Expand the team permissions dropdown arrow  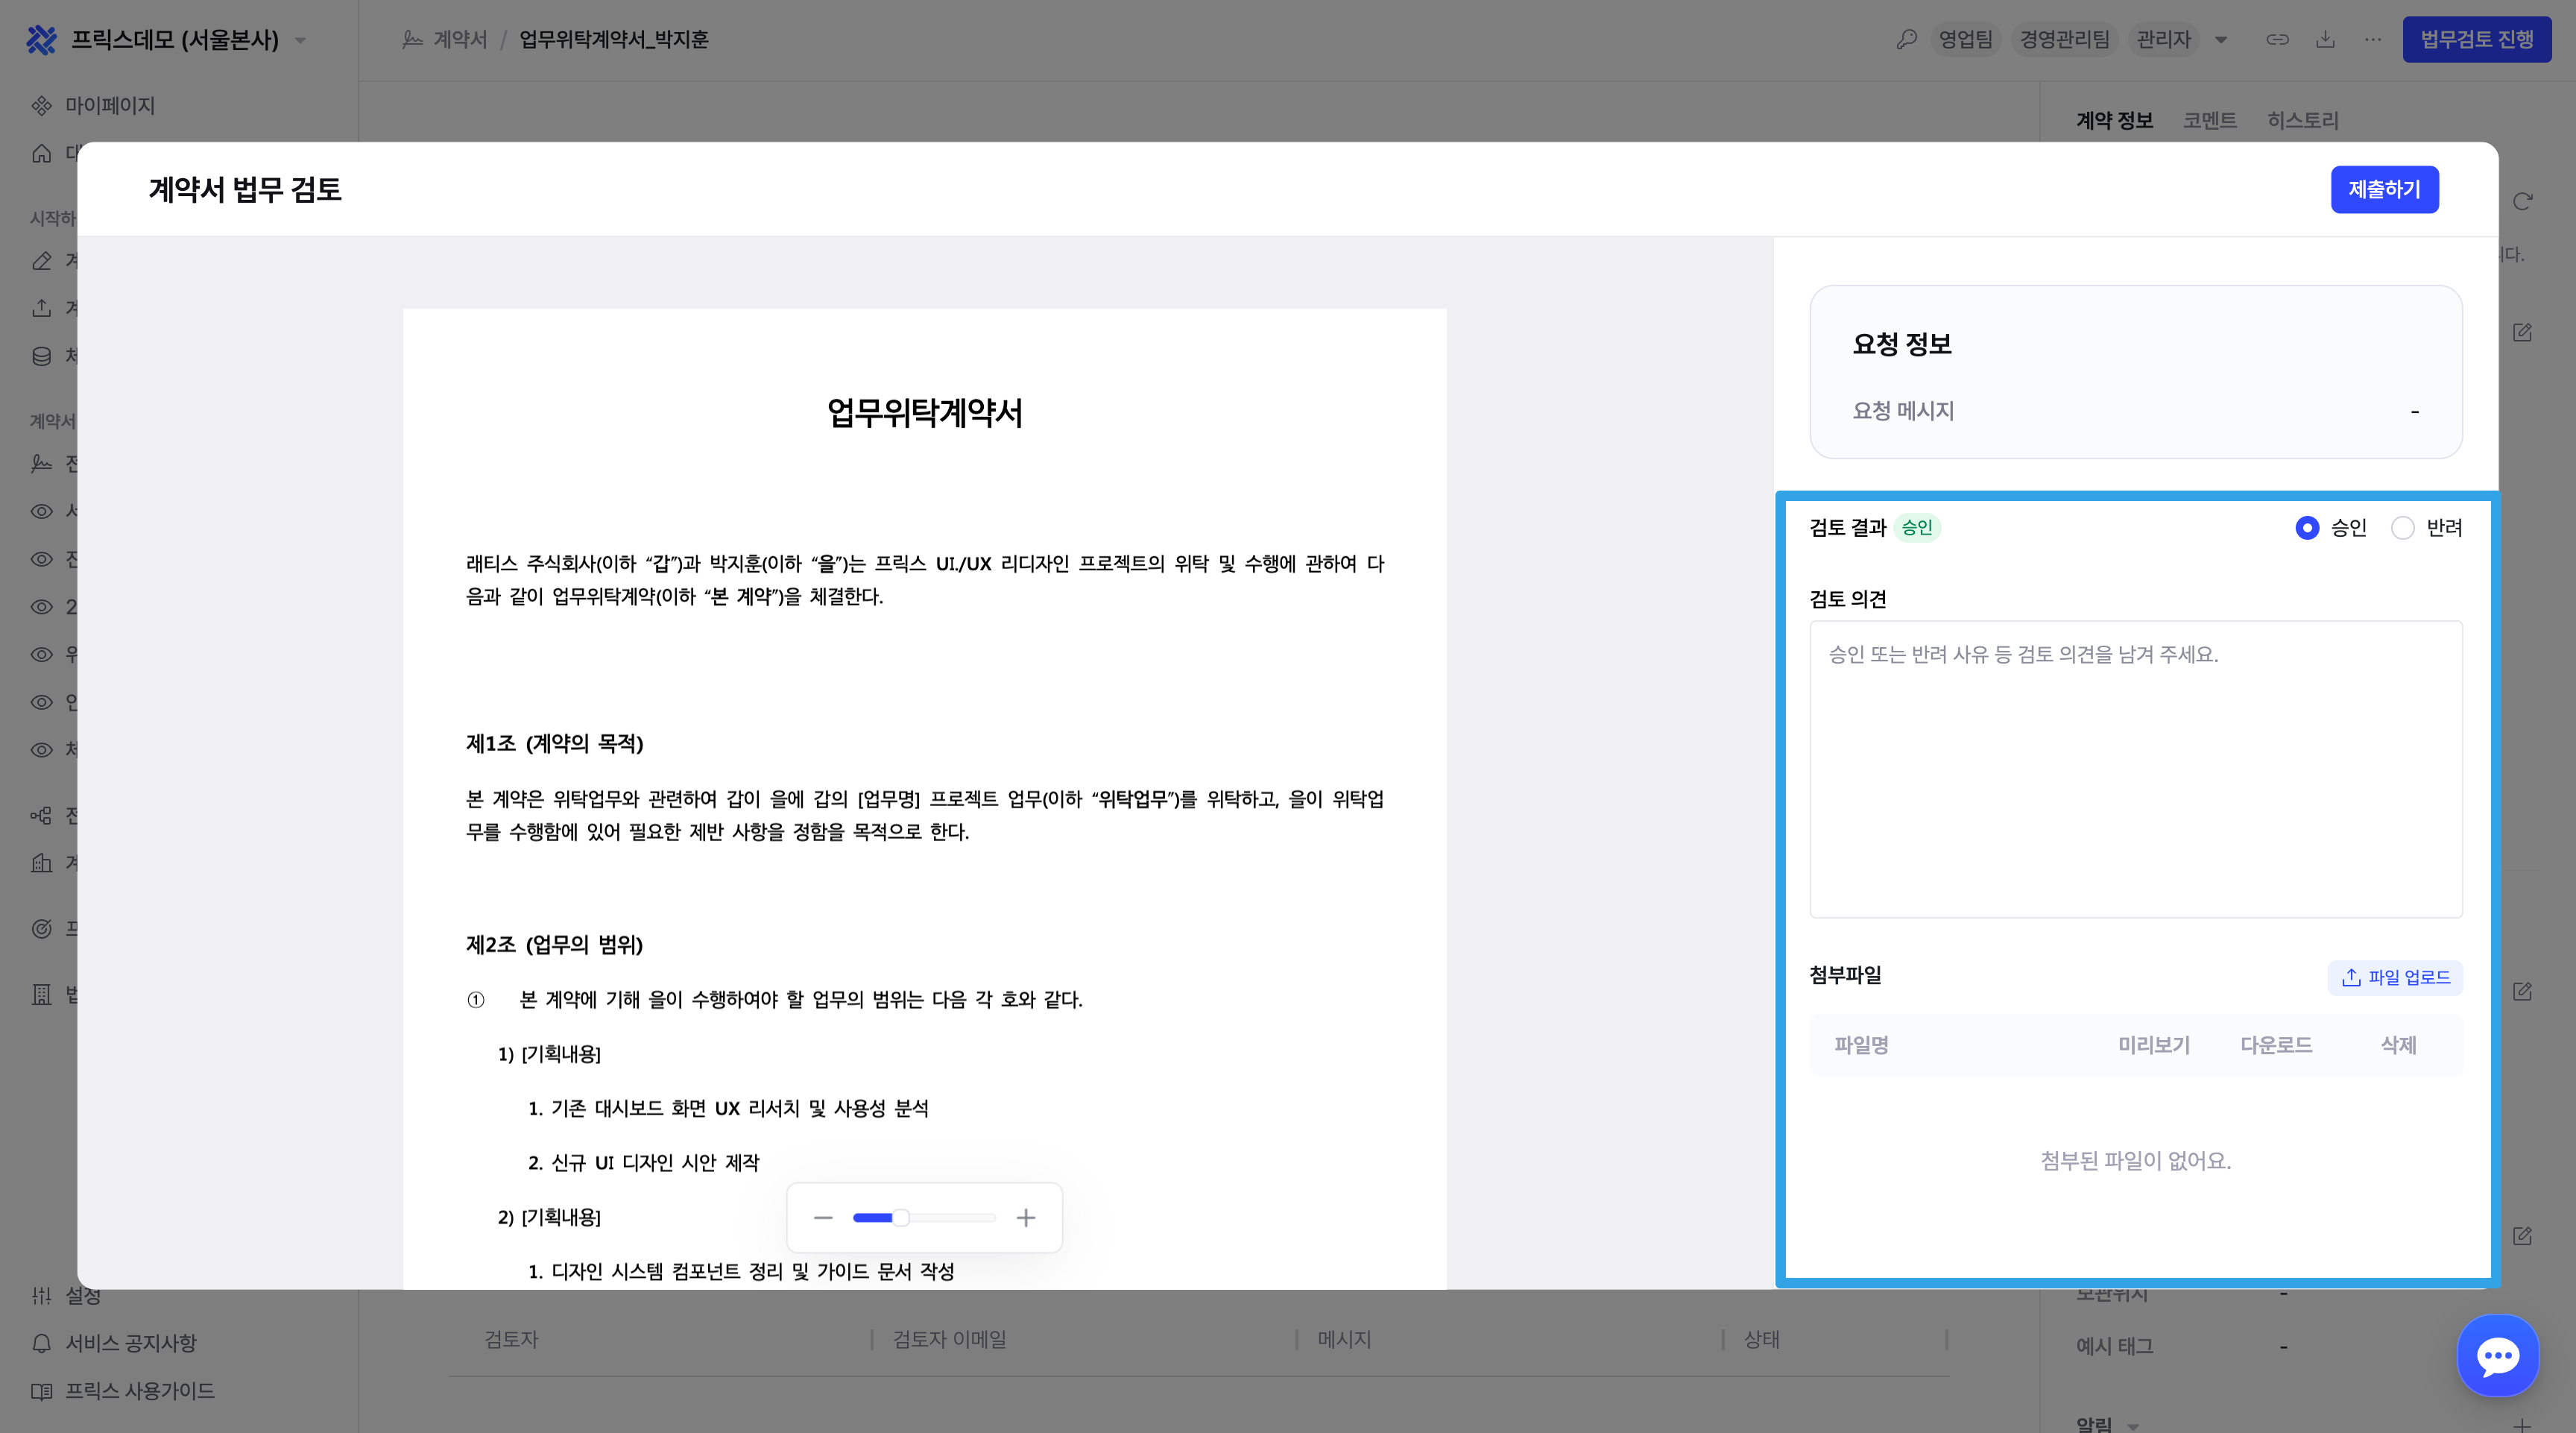click(x=2221, y=40)
